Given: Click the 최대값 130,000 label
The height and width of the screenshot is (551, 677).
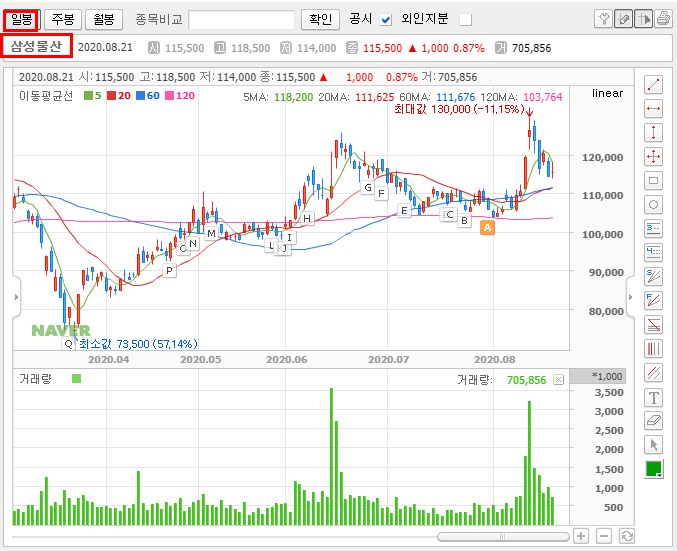Looking at the screenshot, I should 459,109.
